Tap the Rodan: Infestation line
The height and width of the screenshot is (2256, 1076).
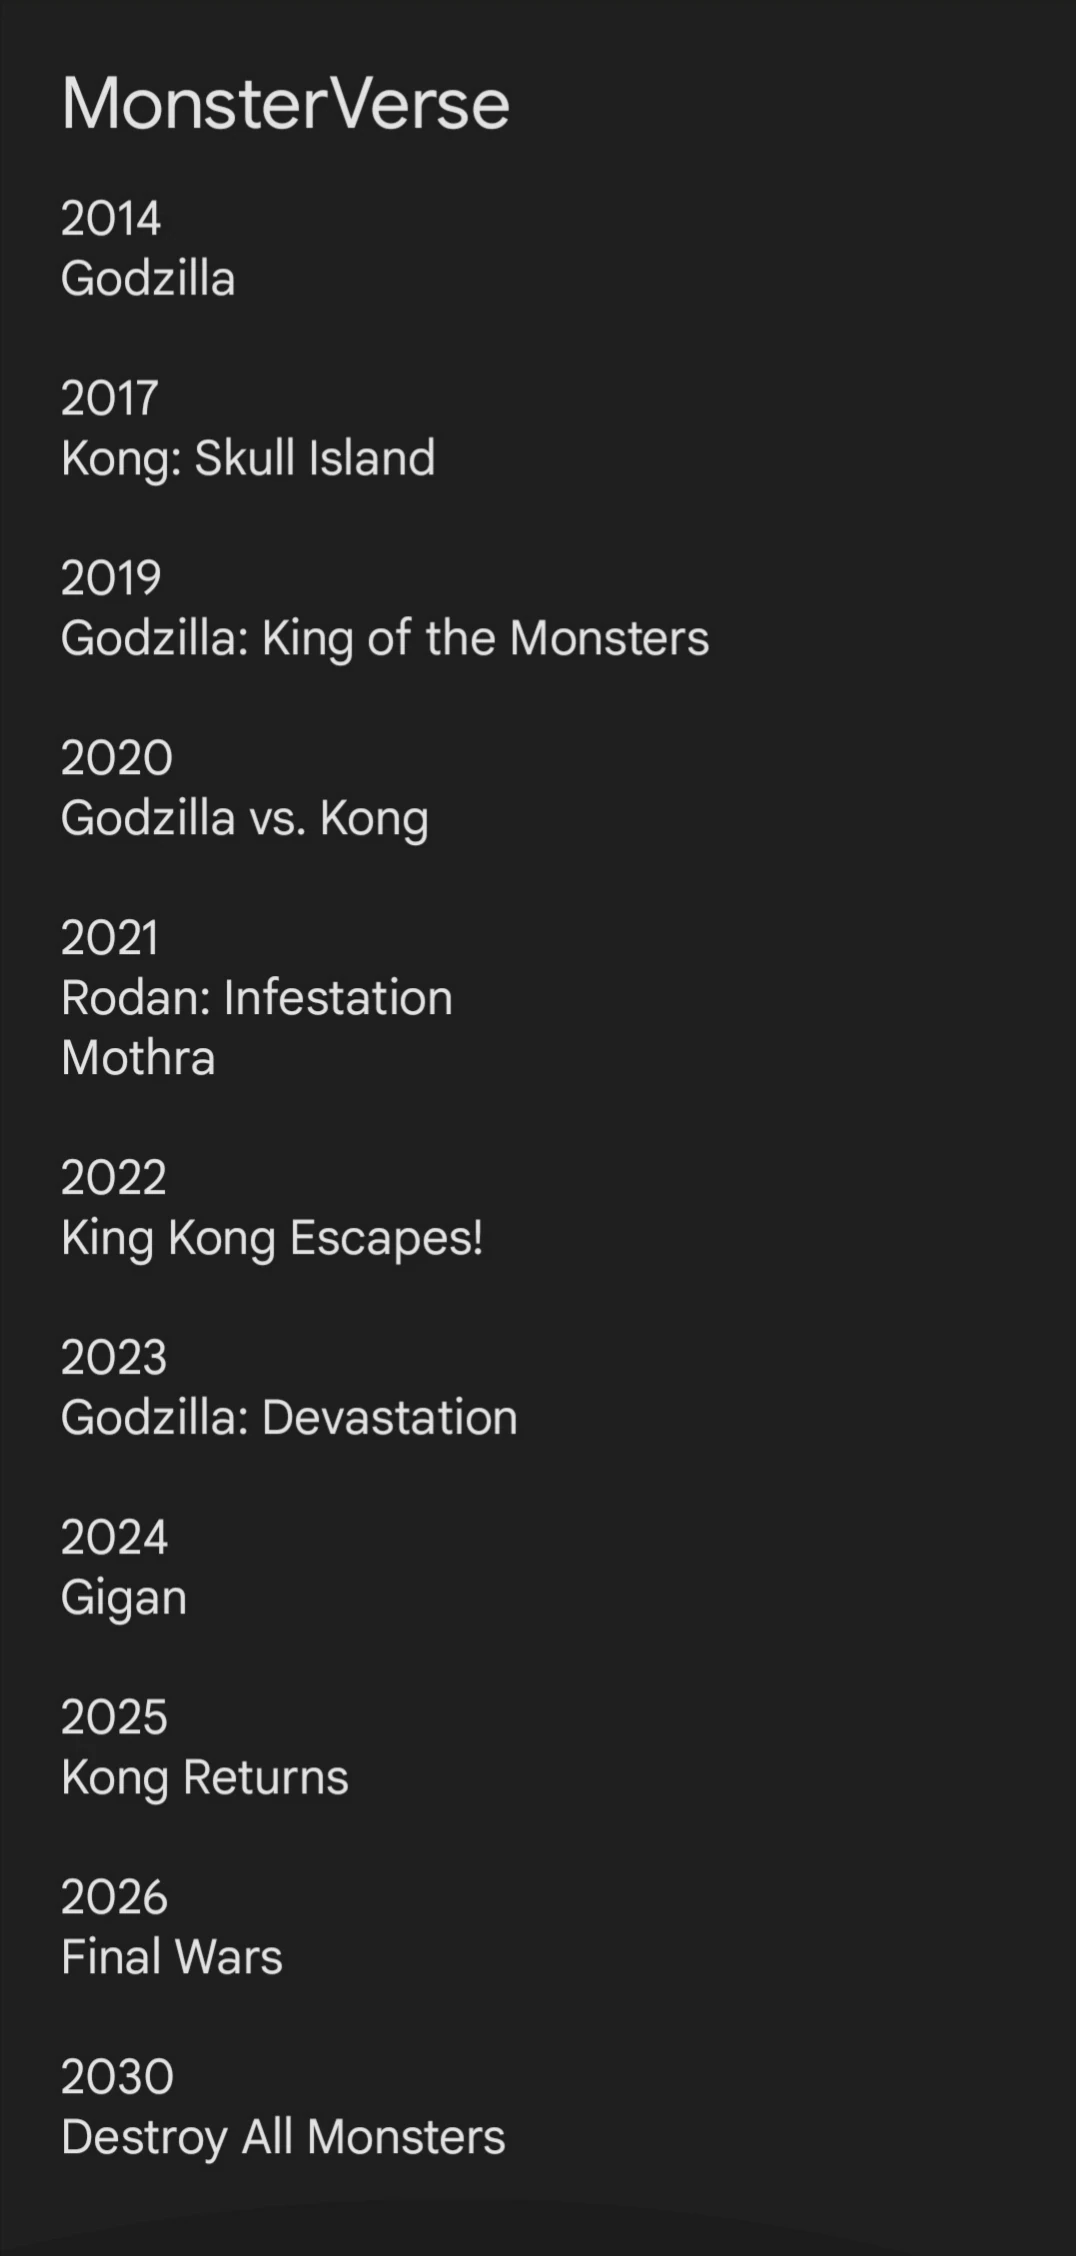click(257, 998)
